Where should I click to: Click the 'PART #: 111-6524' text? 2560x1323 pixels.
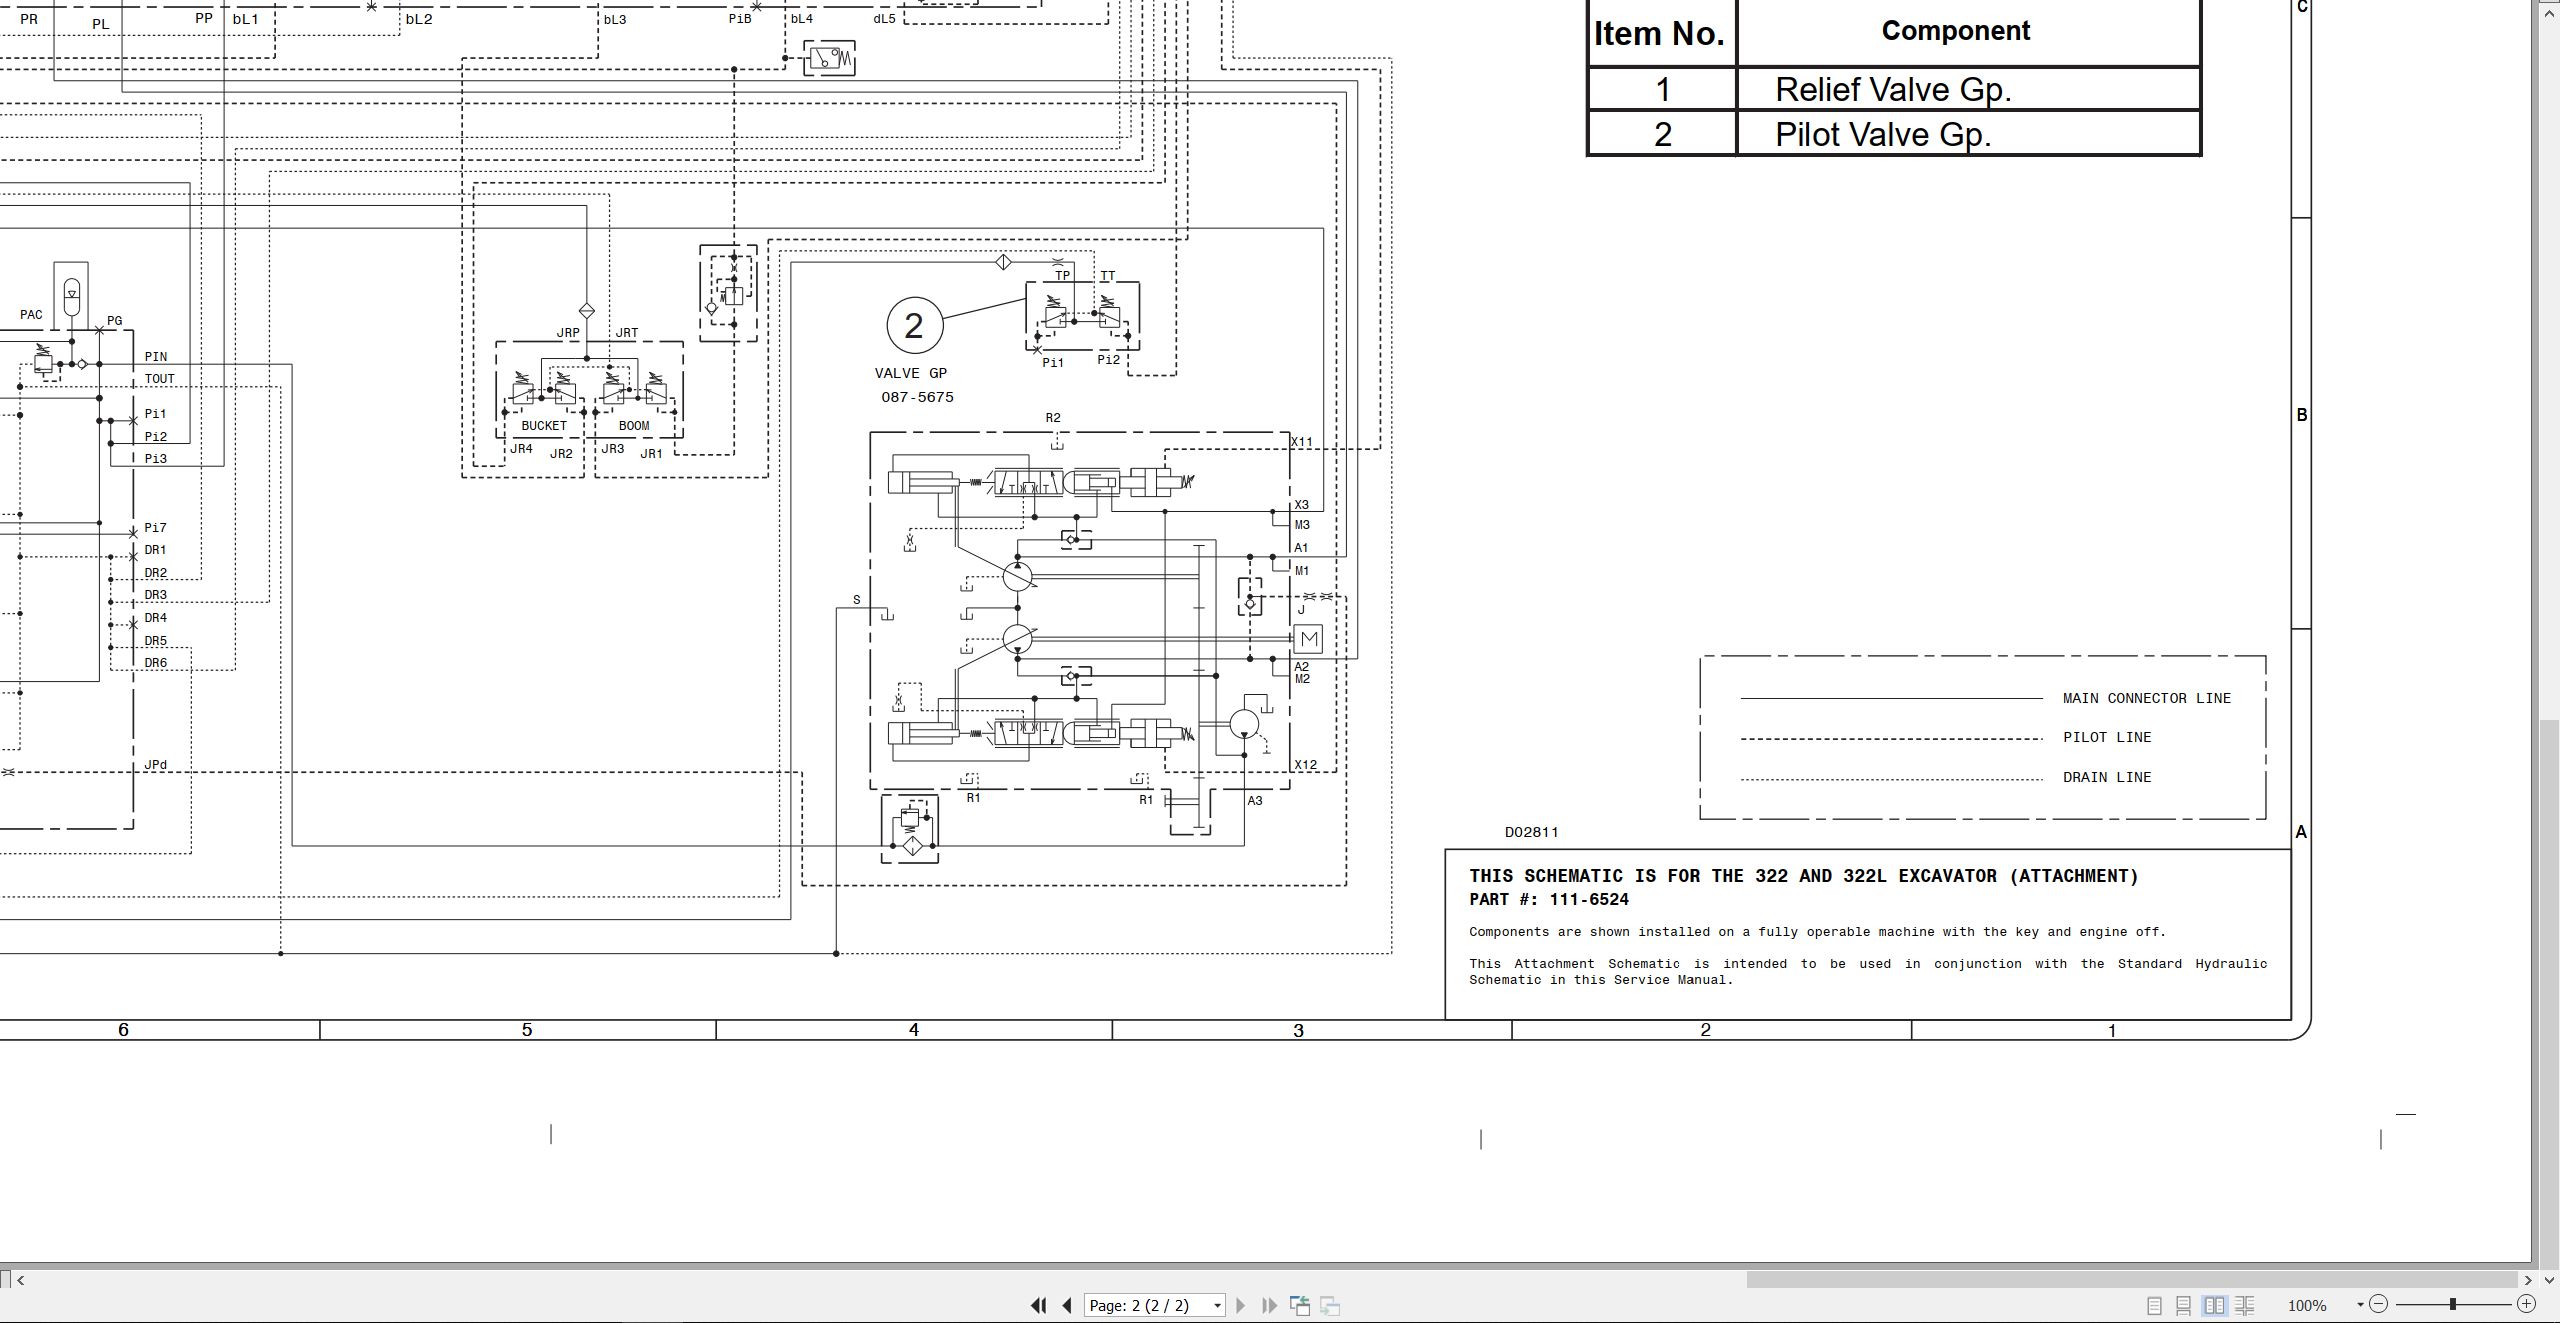(x=1548, y=899)
